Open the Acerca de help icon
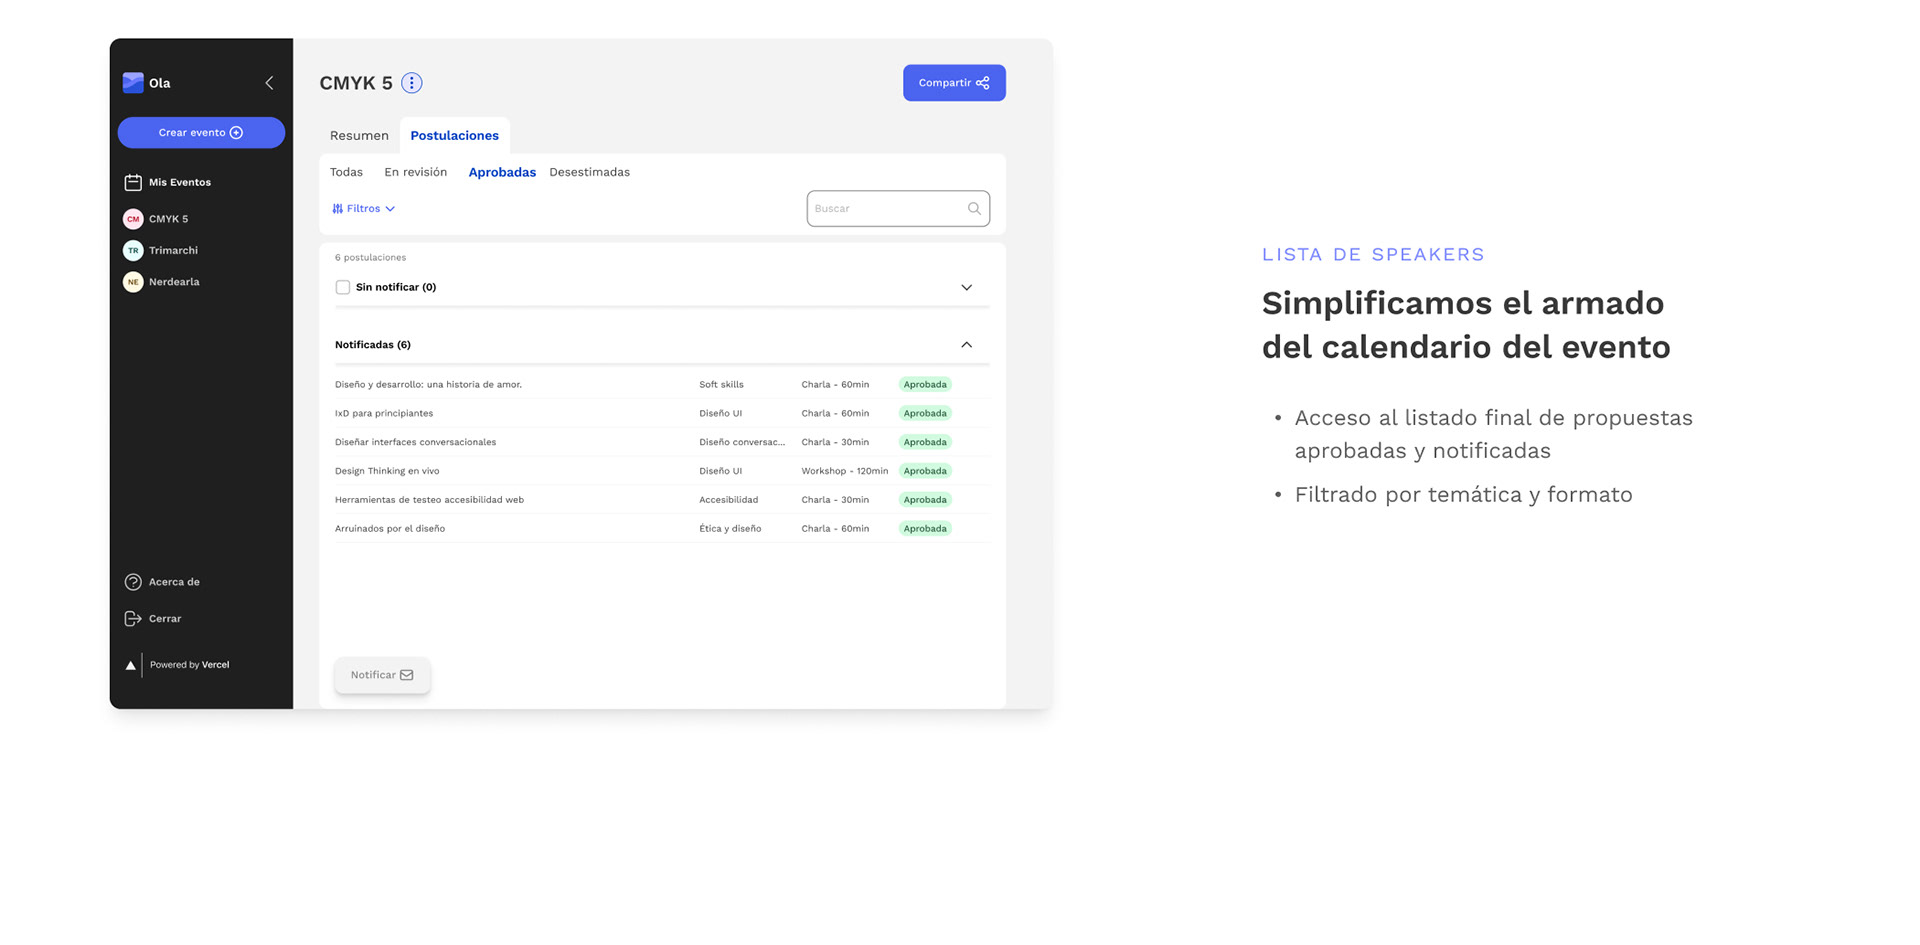 [133, 582]
